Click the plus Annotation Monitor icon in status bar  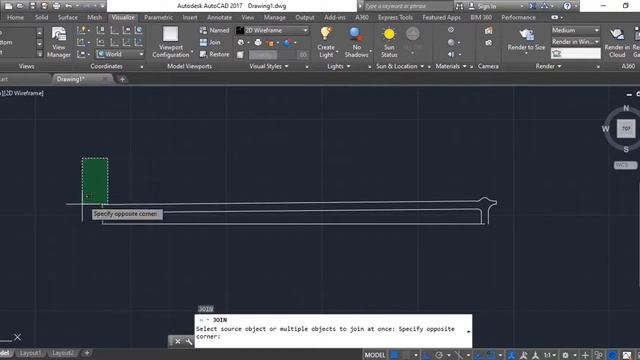tap(585, 355)
